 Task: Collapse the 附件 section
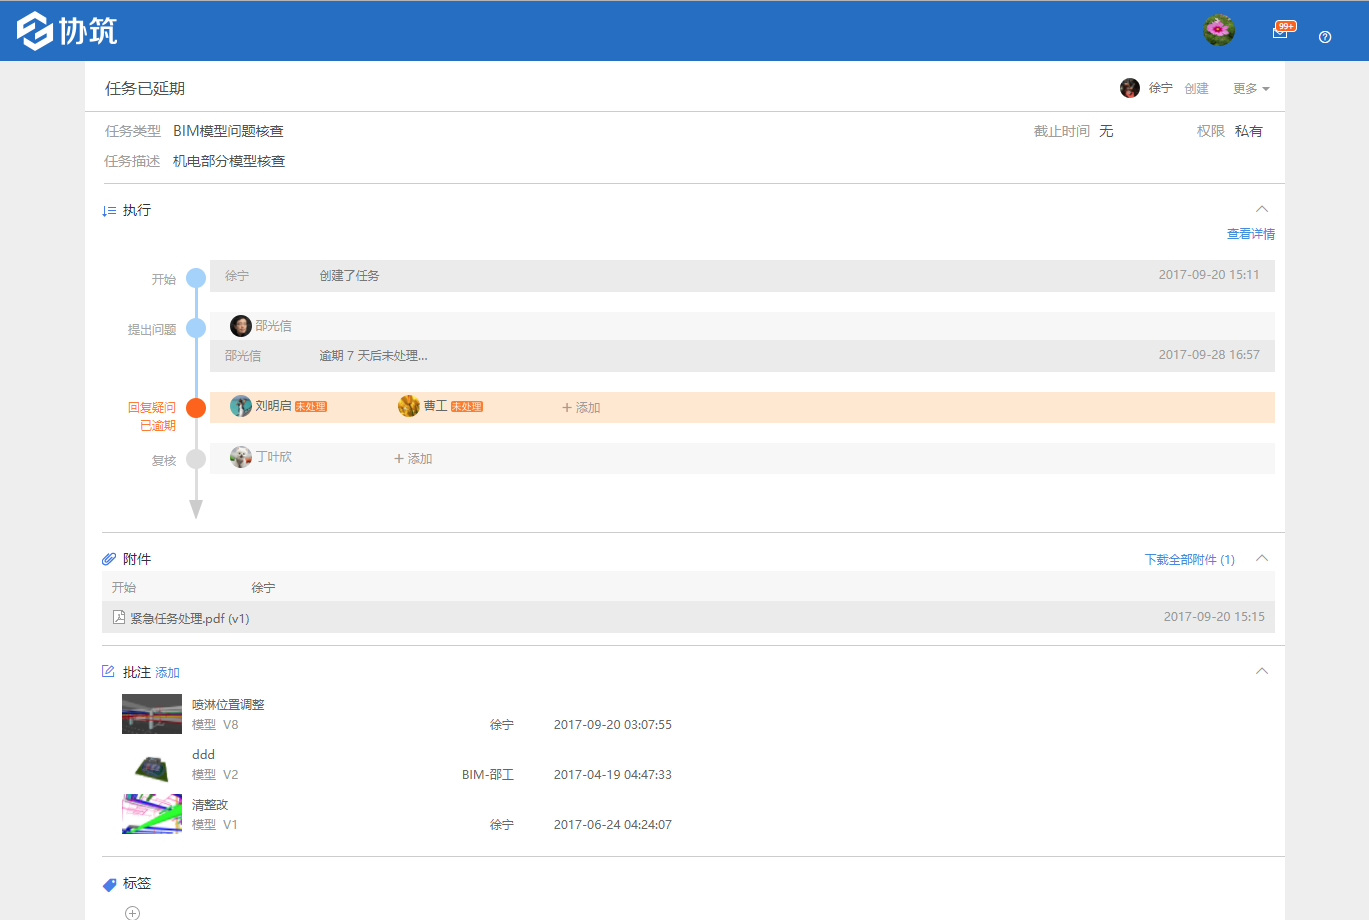click(1262, 558)
